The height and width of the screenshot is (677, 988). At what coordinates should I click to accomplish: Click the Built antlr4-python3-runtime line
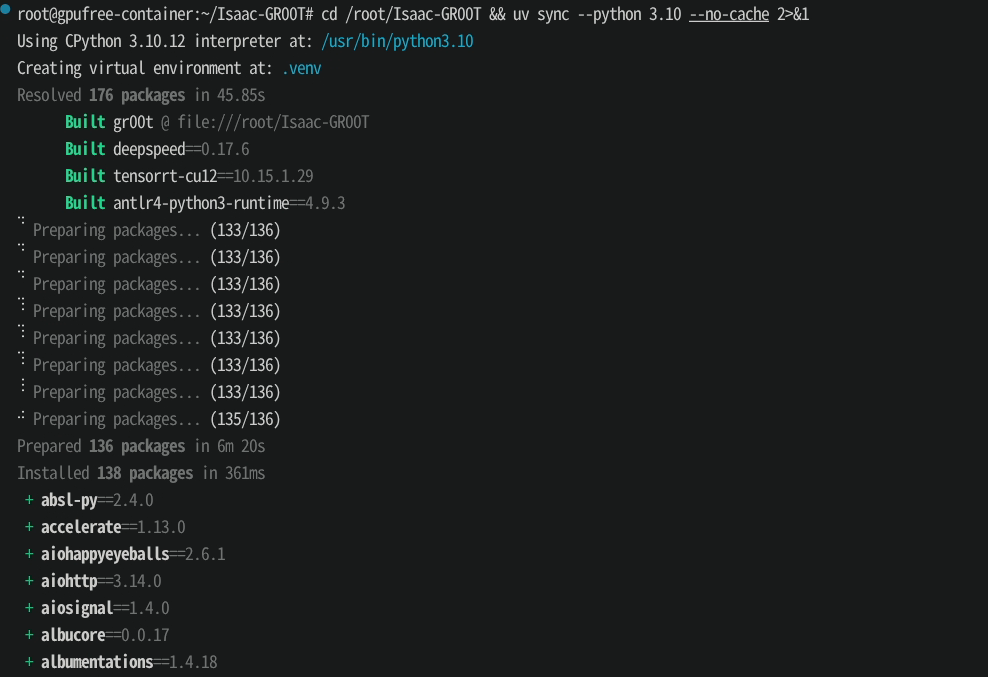[205, 204]
